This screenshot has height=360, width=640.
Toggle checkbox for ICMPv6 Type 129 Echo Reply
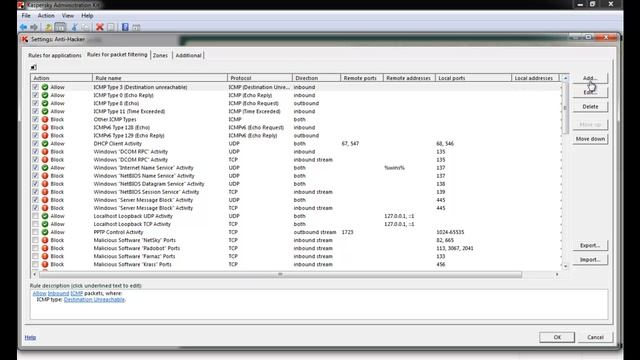[x=36, y=136]
